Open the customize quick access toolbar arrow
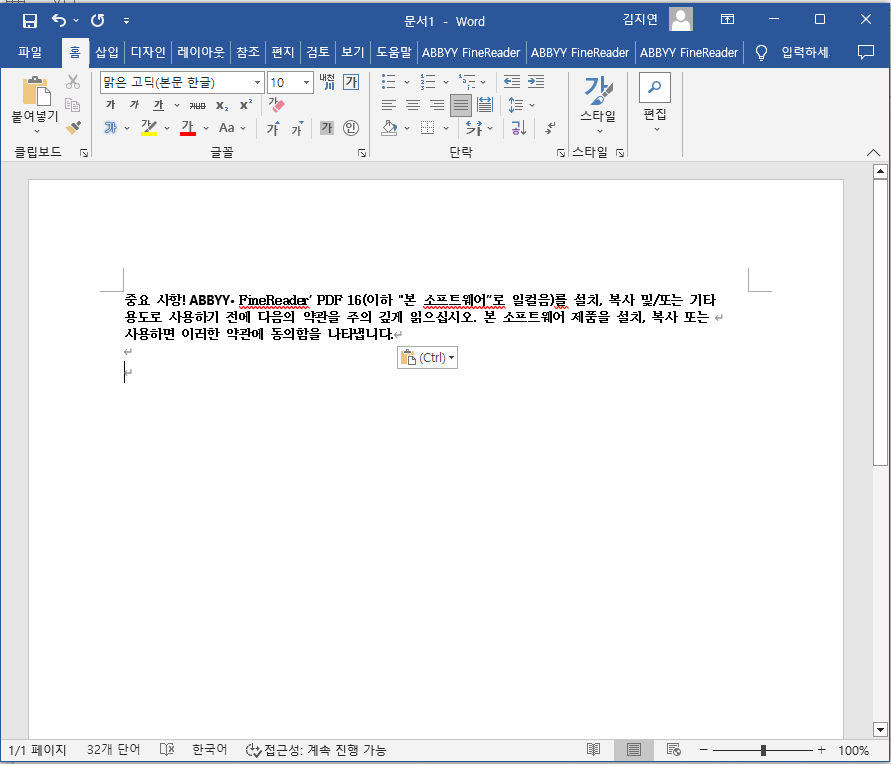Viewport: 891px width, 764px height. 126,22
